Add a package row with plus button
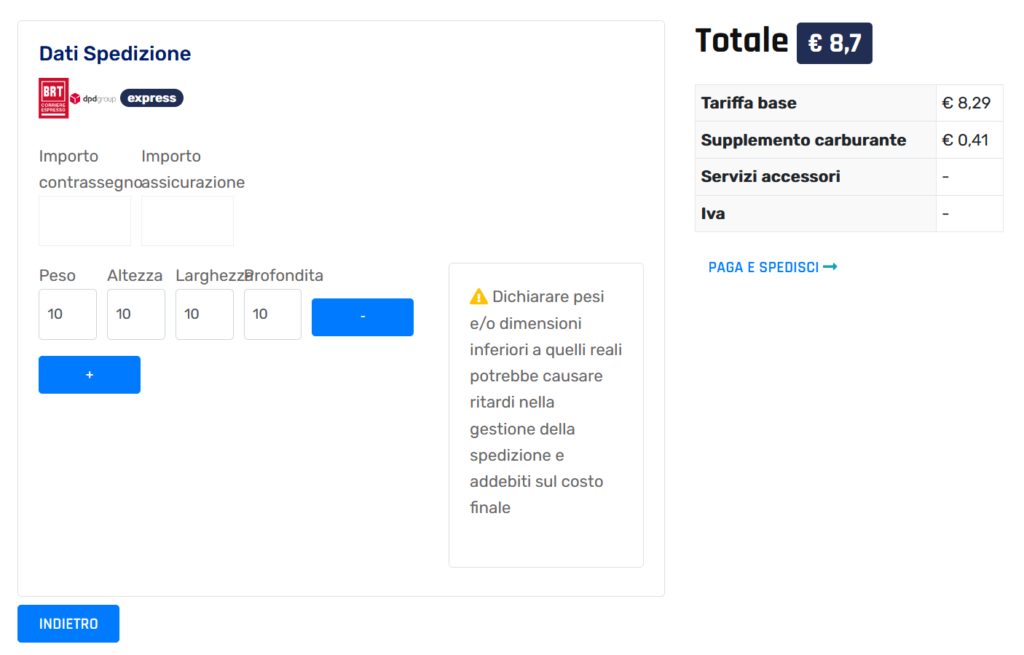1024x655 pixels. click(89, 375)
